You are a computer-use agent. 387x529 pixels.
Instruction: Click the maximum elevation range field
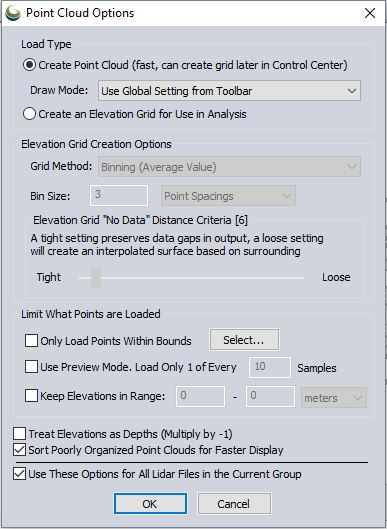(x=270, y=396)
